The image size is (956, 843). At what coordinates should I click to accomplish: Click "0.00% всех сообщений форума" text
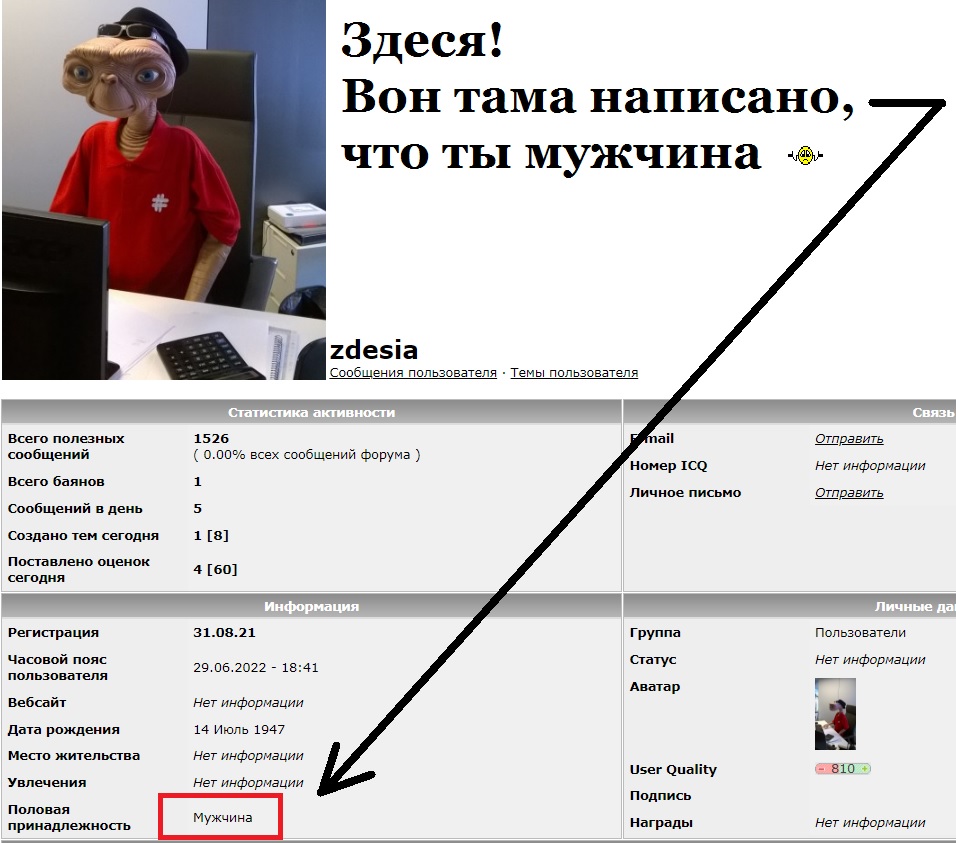click(307, 455)
